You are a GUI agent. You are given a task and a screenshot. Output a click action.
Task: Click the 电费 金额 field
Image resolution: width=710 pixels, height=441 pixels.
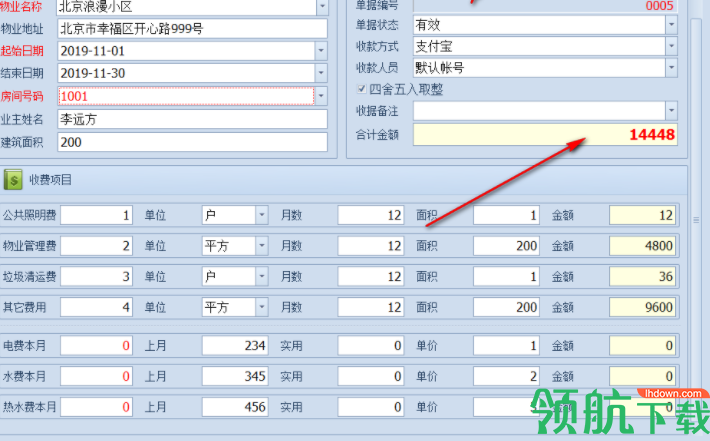pos(643,345)
